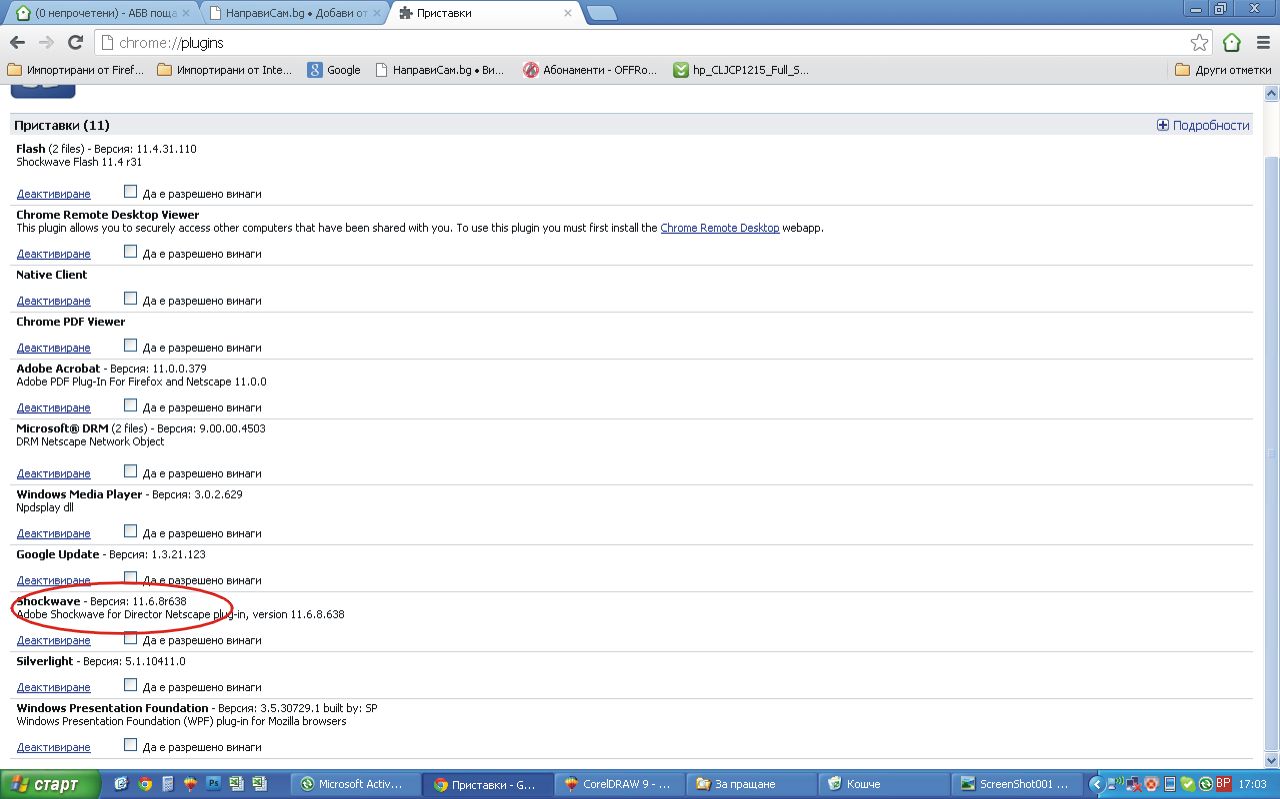Open the Chrome main menu icon

1263,43
